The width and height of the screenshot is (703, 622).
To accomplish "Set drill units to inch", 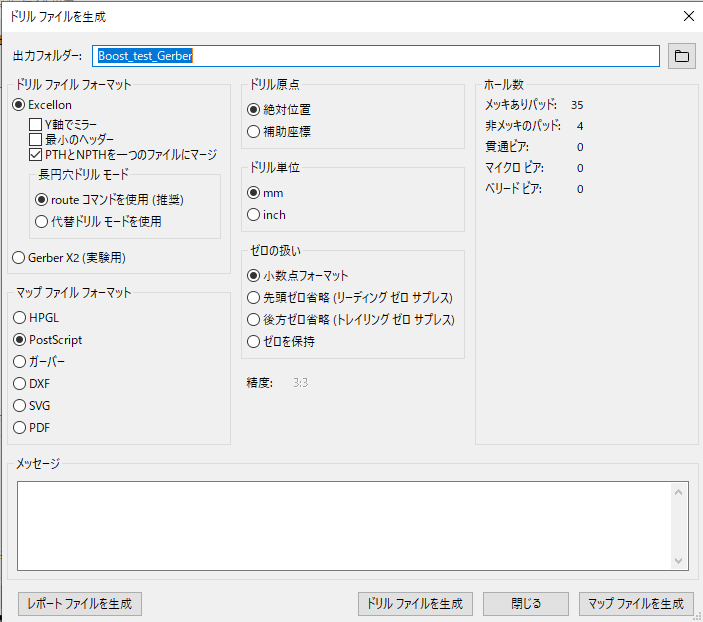I will (266, 215).
